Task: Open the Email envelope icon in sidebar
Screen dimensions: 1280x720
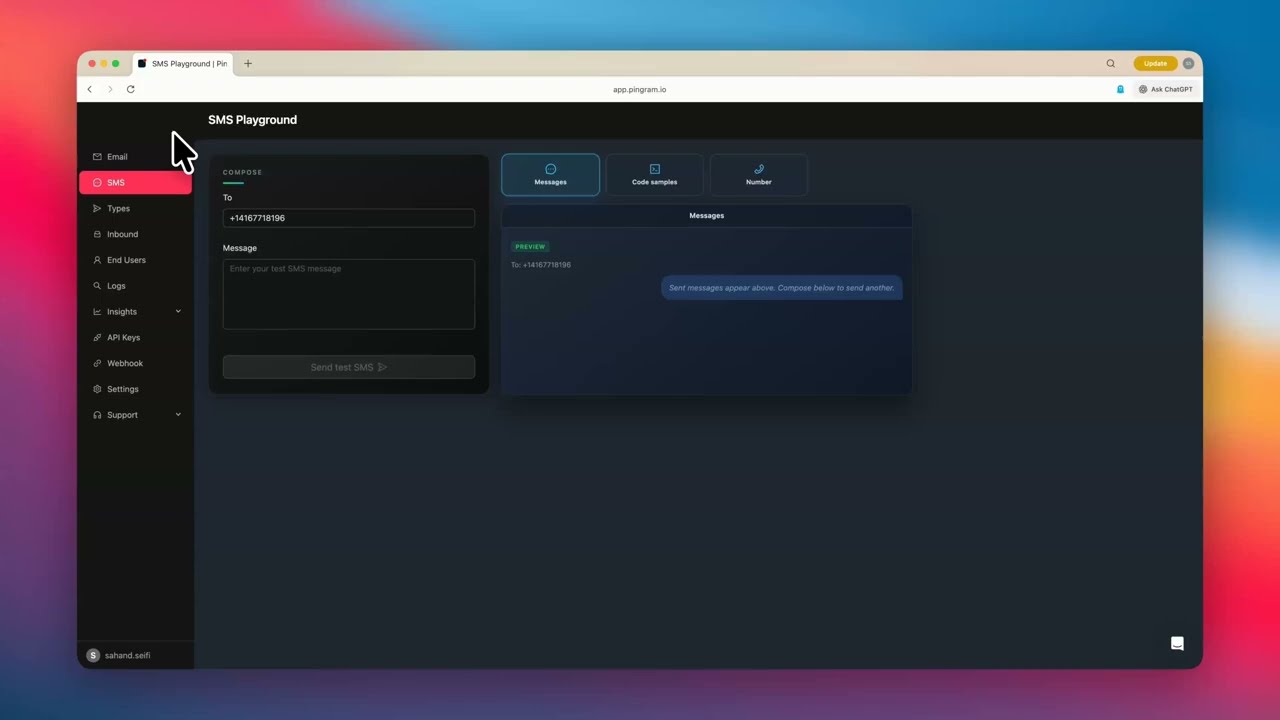Action: pyautogui.click(x=97, y=157)
